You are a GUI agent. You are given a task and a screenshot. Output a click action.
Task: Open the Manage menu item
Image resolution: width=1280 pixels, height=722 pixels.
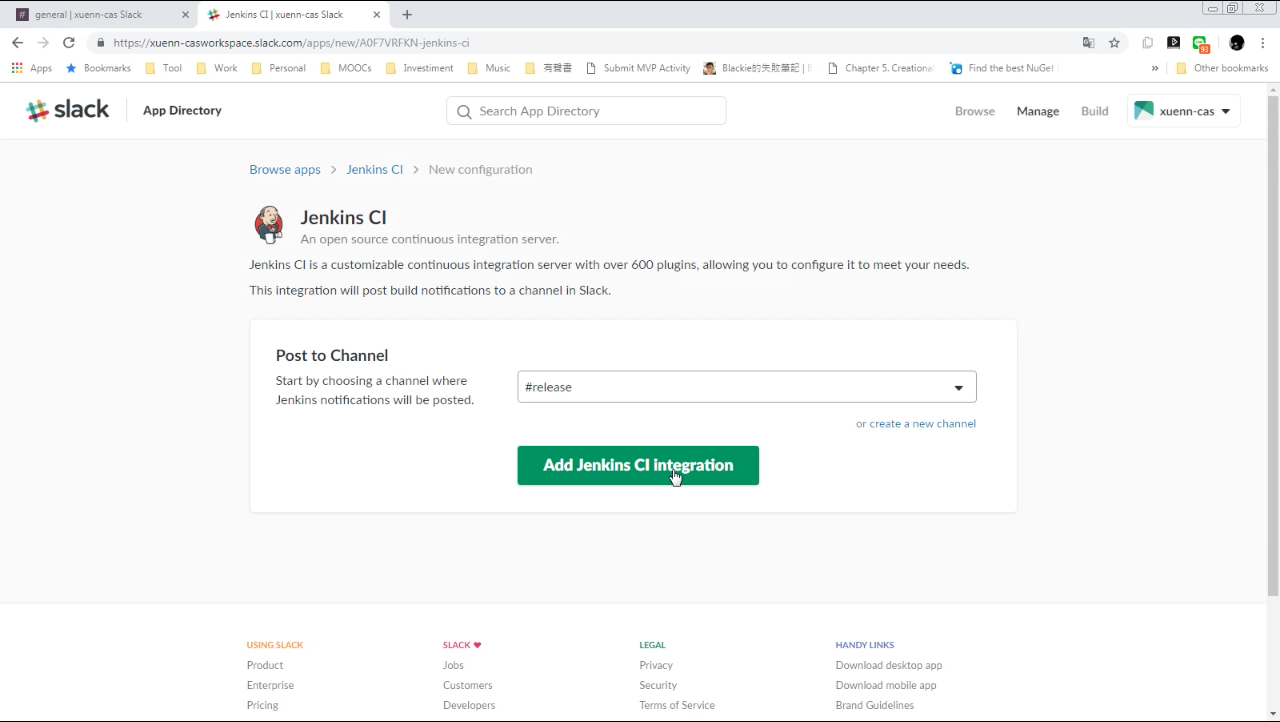[1038, 111]
